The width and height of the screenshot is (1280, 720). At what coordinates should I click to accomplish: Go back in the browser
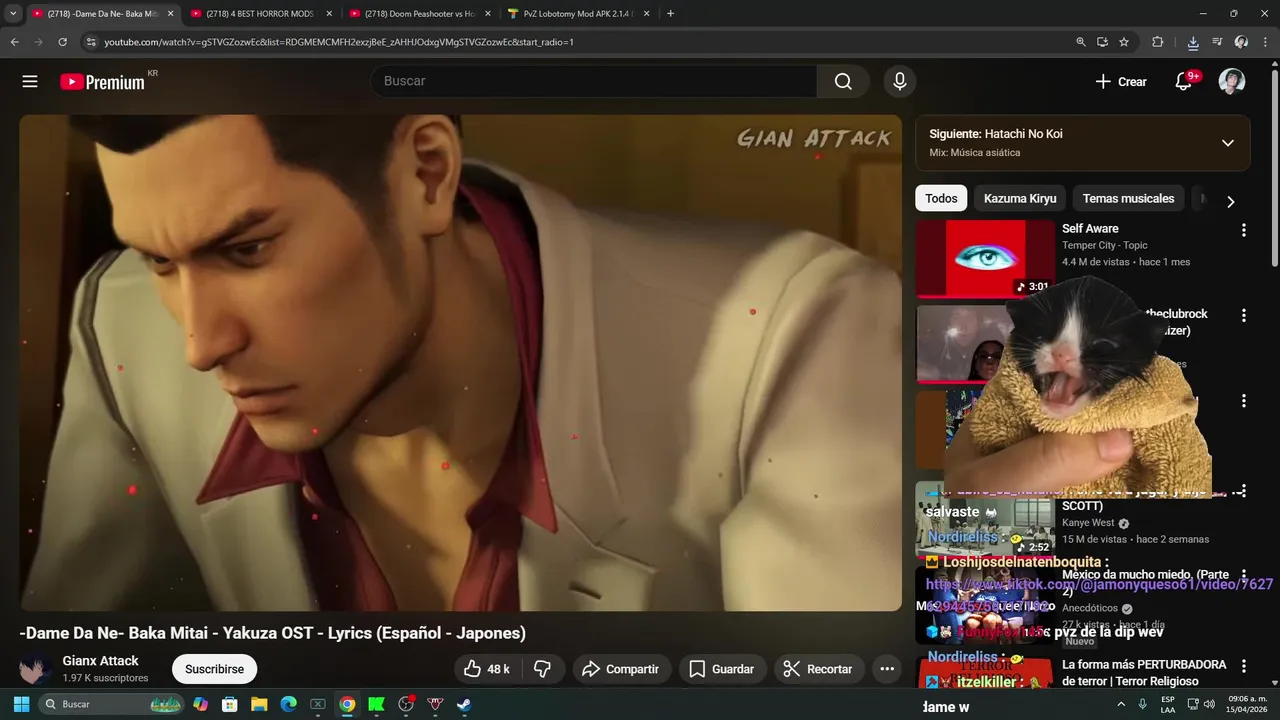click(x=15, y=42)
